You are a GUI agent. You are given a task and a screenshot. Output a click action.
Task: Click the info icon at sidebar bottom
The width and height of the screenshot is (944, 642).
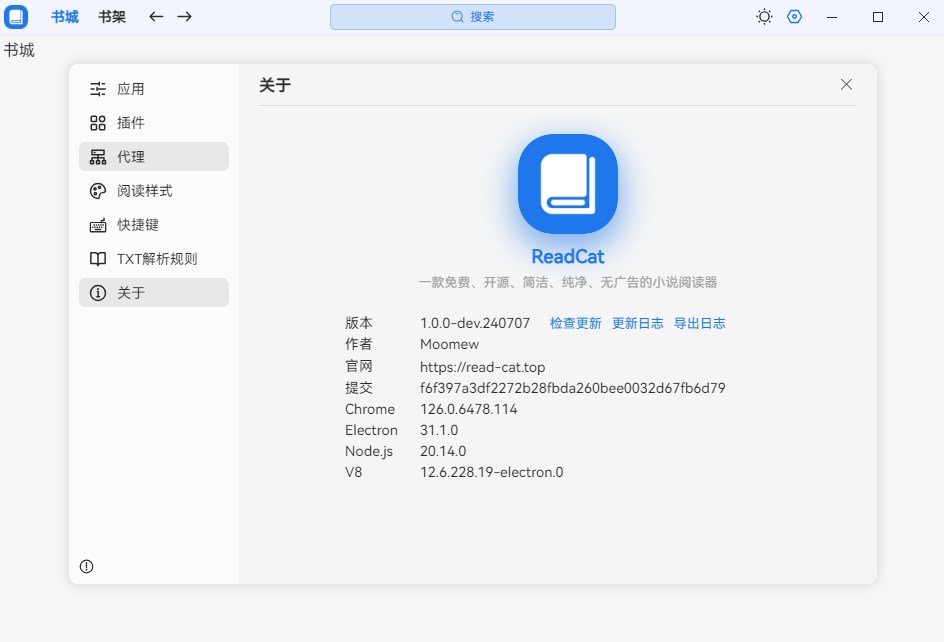(87, 567)
